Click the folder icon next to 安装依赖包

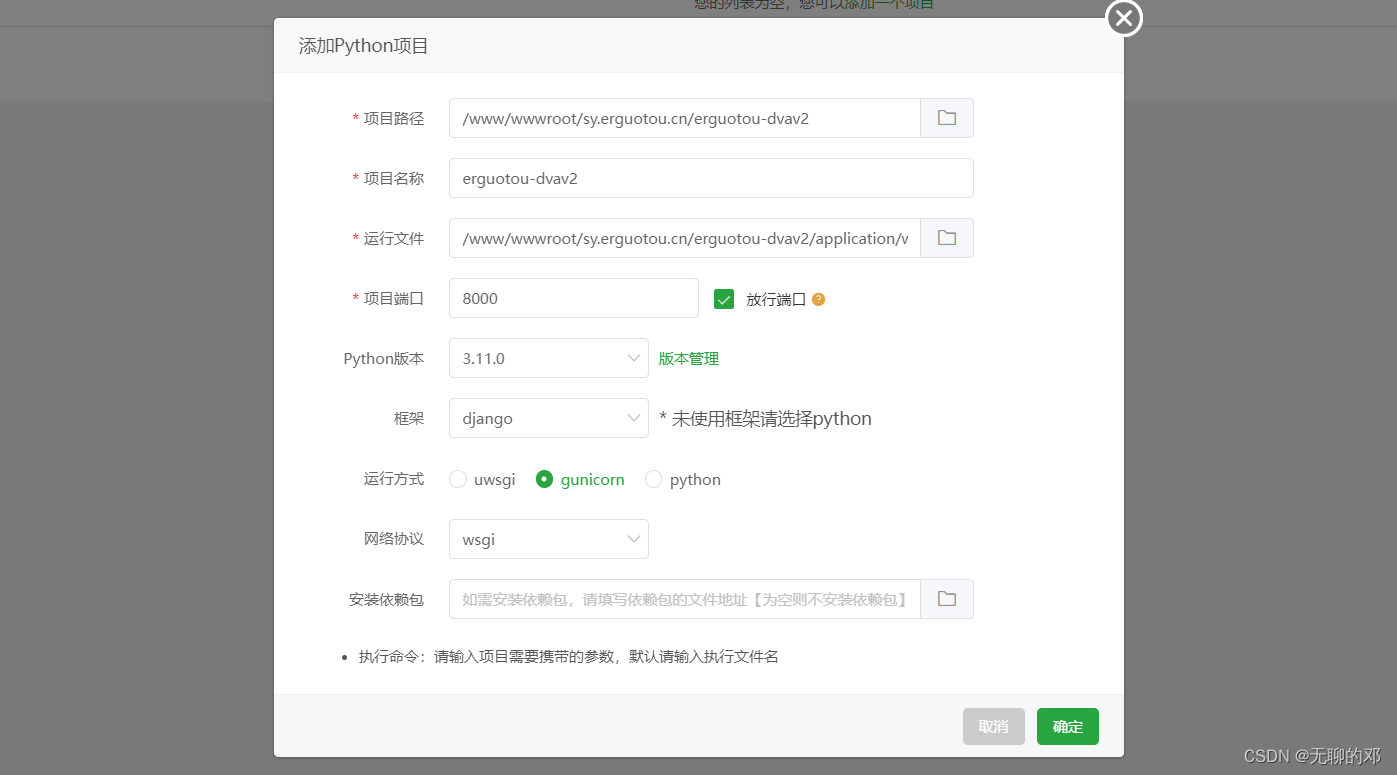[946, 598]
